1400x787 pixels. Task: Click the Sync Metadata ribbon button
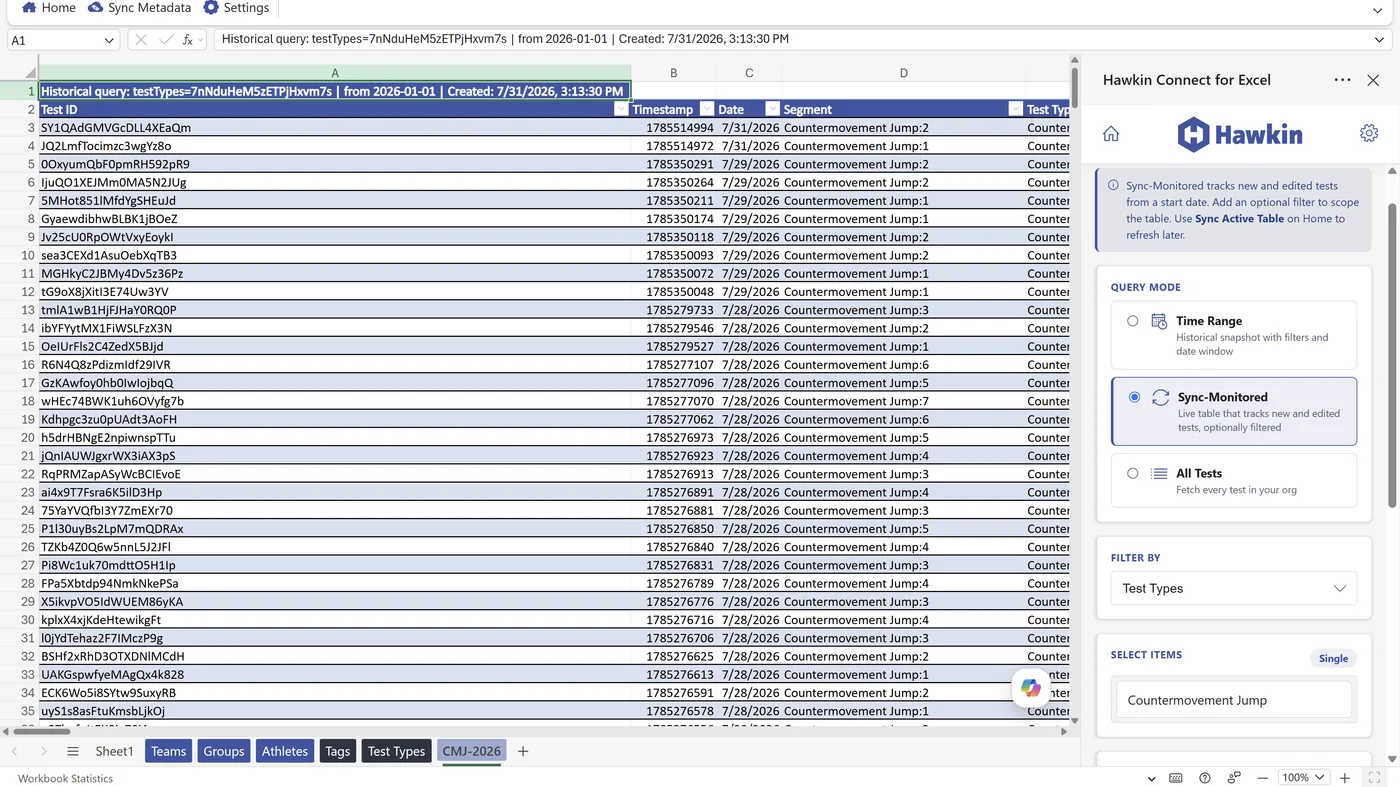[x=139, y=8]
